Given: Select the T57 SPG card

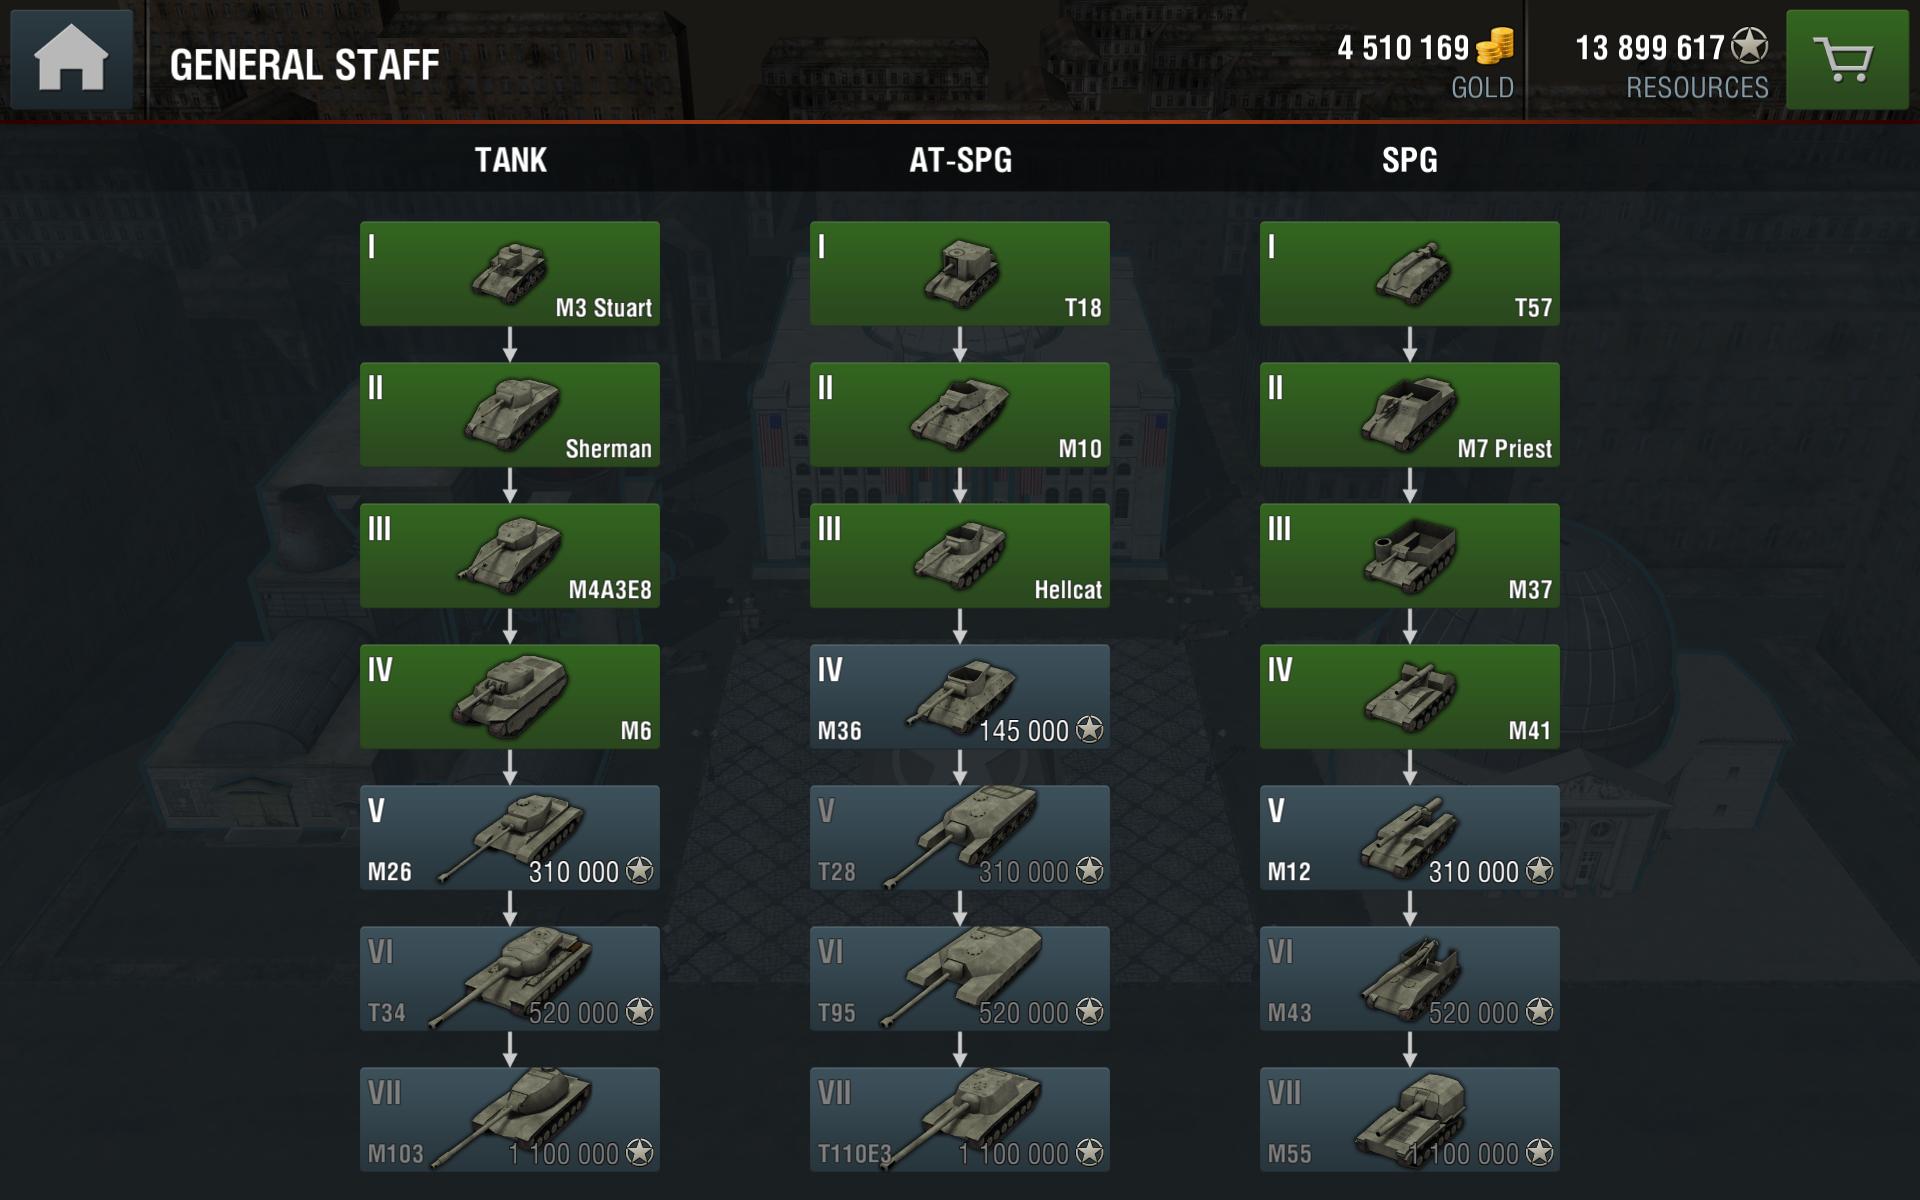Looking at the screenshot, I should point(1410,274).
